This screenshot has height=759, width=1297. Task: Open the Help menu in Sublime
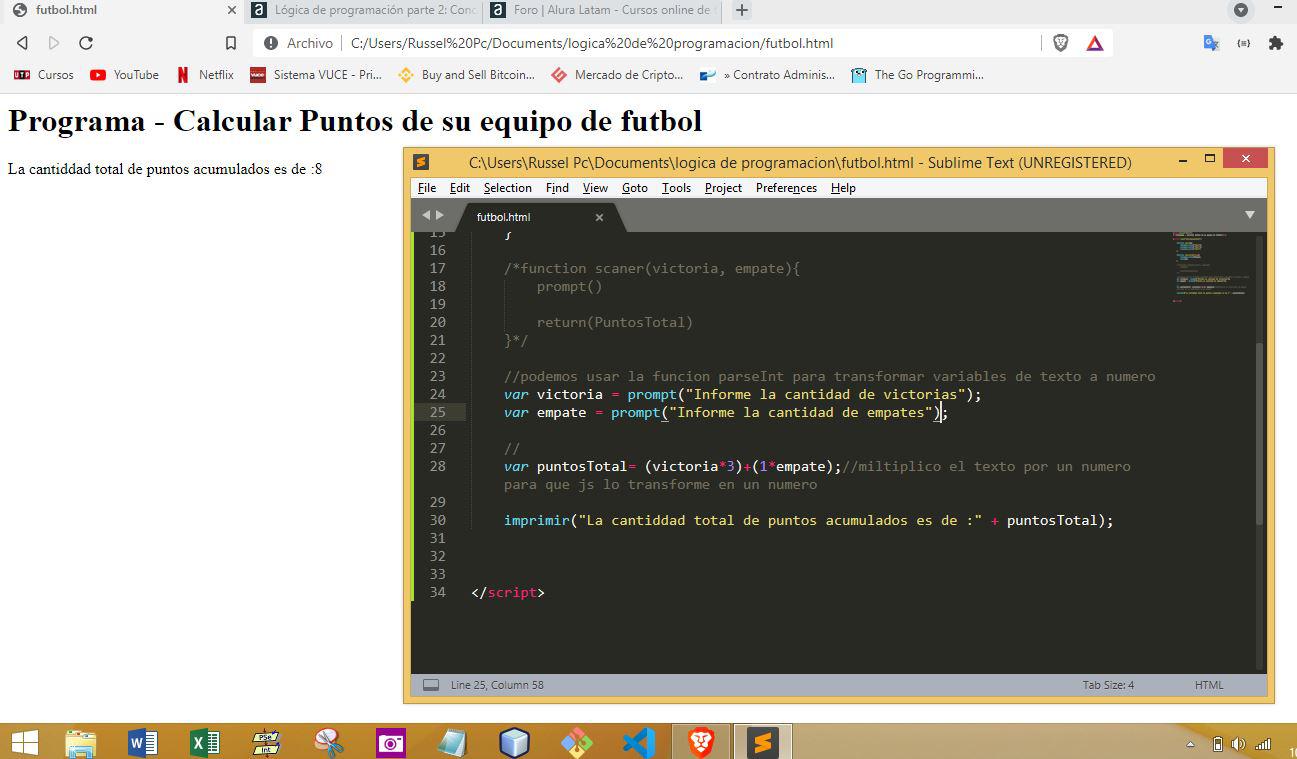point(843,188)
